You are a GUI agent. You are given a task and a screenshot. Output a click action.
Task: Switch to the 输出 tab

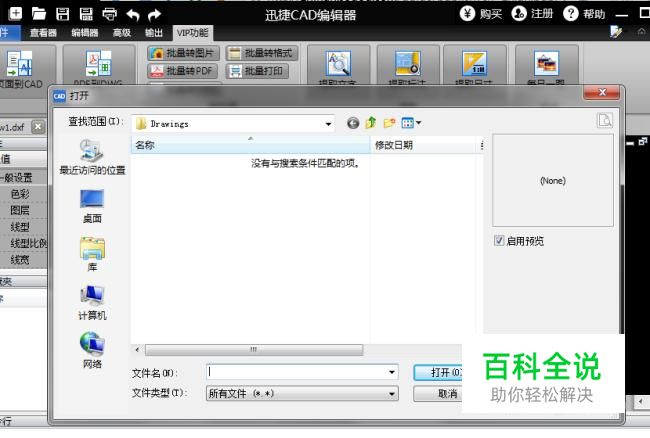point(154,33)
